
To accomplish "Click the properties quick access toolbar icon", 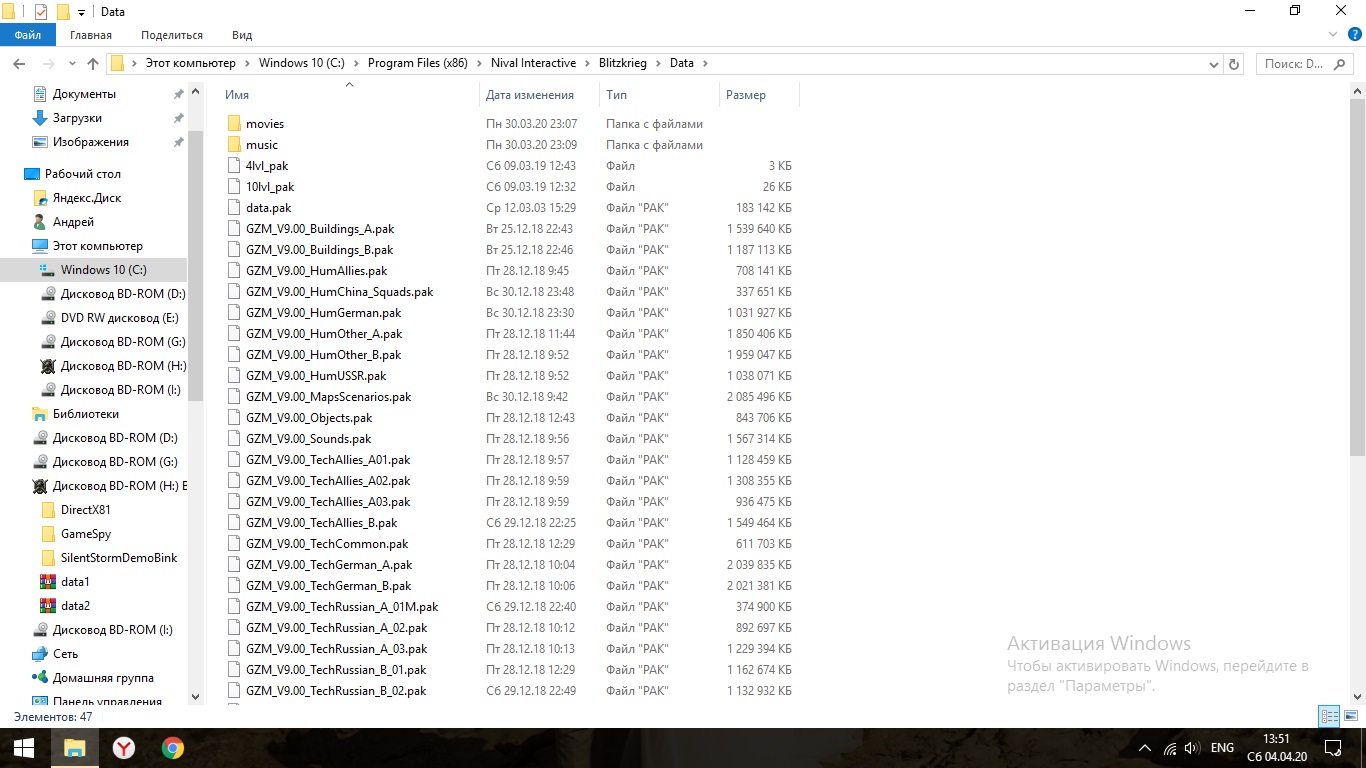I will pyautogui.click(x=41, y=12).
